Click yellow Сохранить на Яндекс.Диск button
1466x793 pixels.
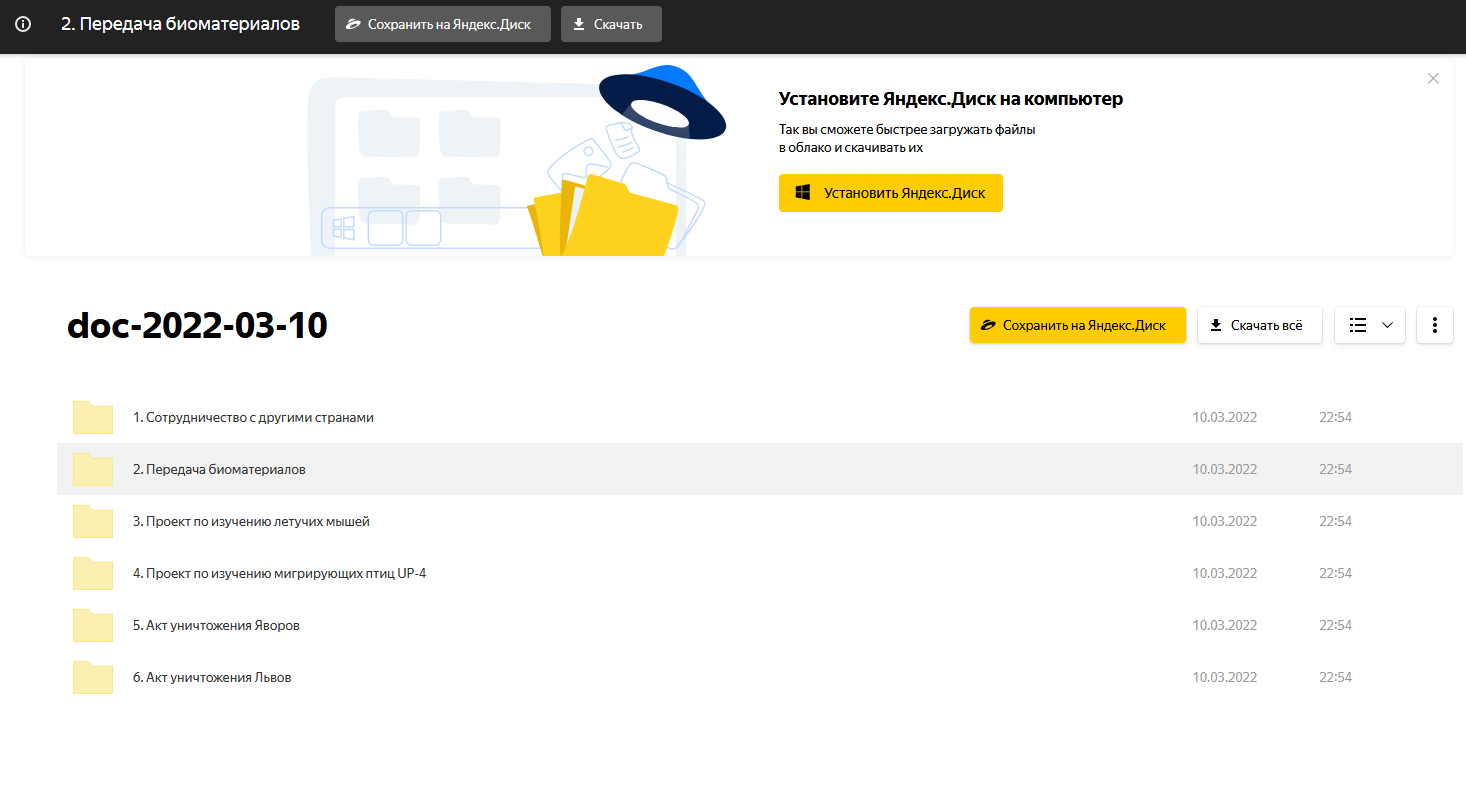click(x=1078, y=325)
